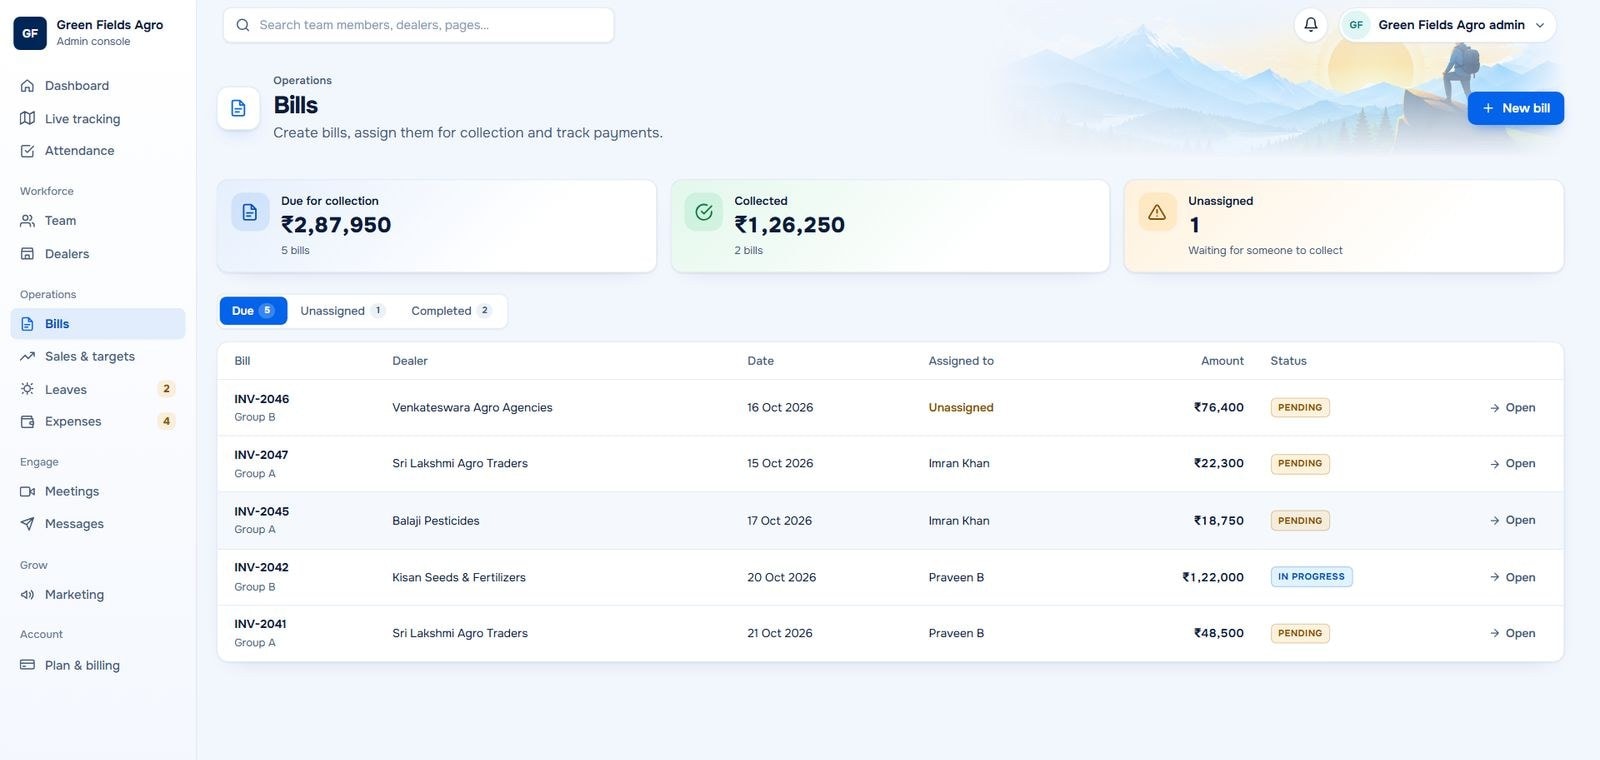This screenshot has width=1600, height=760.
Task: Open bill INV-2045
Action: (1512, 520)
